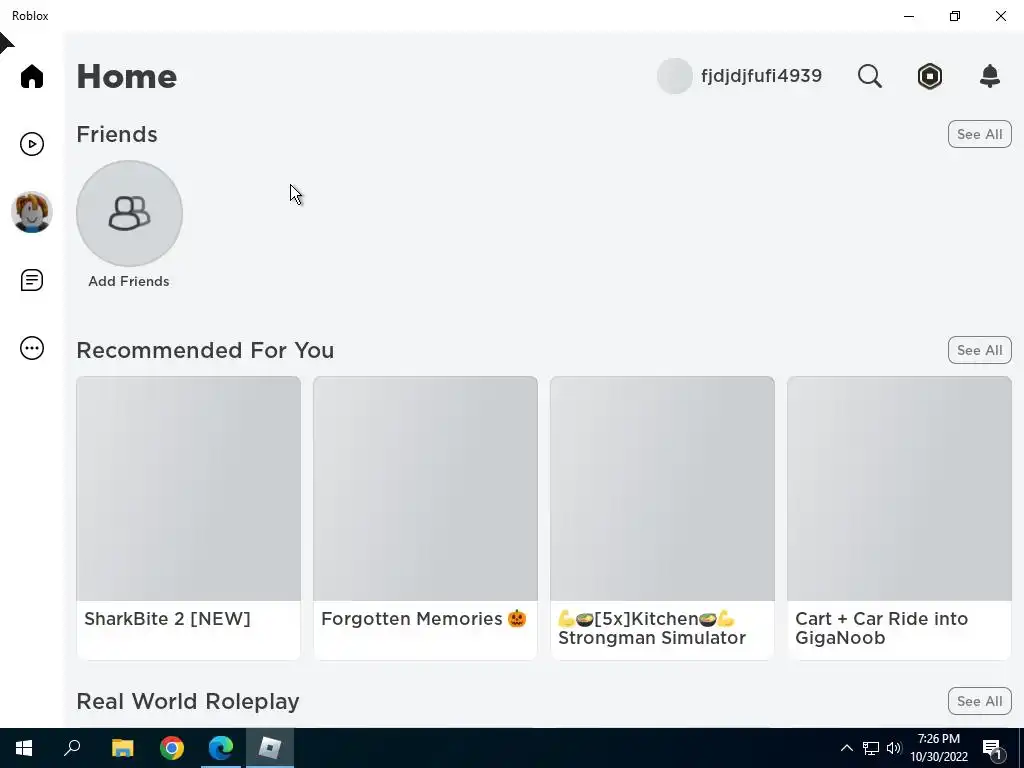Open the More ellipsis icon in sidebar
Viewport: 1024px width, 768px height.
31,348
